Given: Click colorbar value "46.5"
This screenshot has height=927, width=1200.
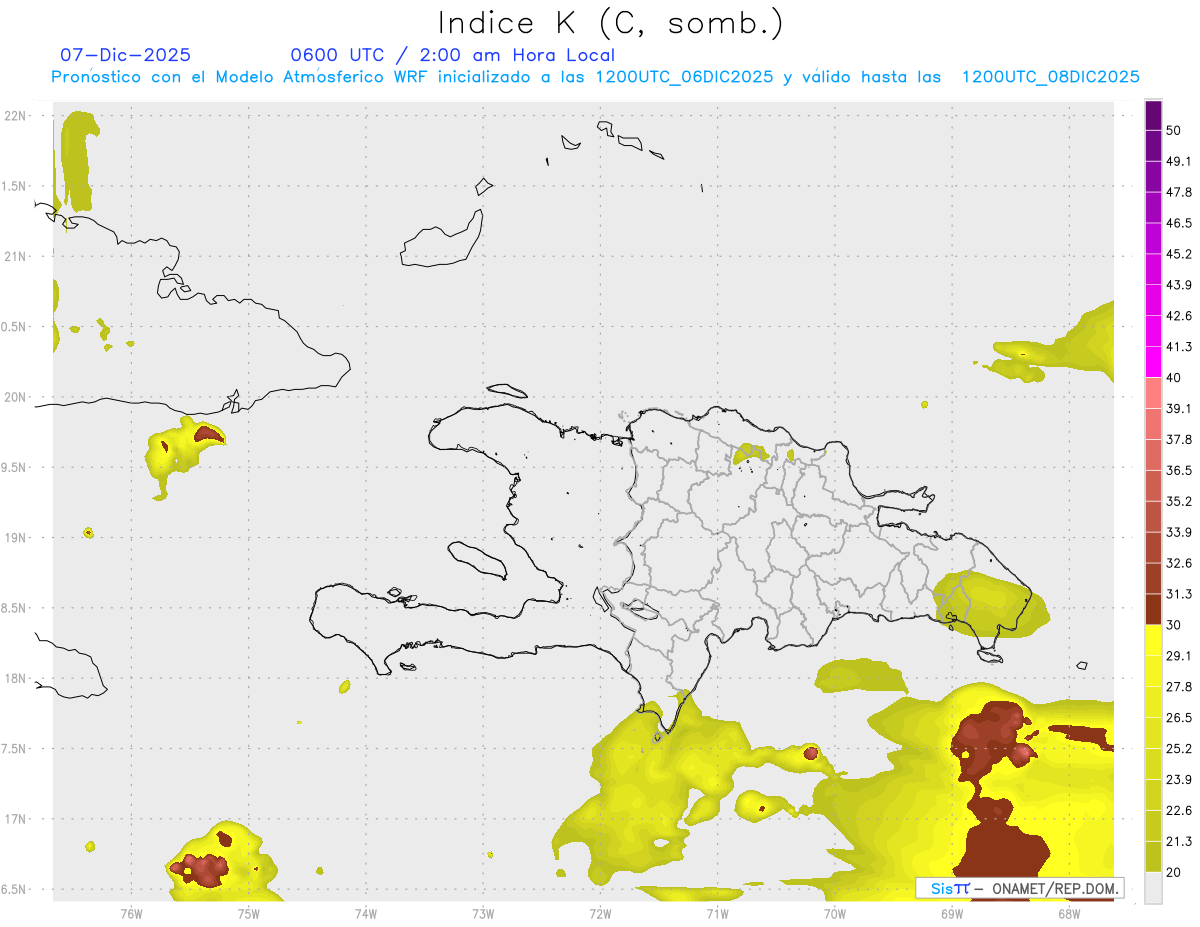Looking at the screenshot, I should pyautogui.click(x=1180, y=223).
